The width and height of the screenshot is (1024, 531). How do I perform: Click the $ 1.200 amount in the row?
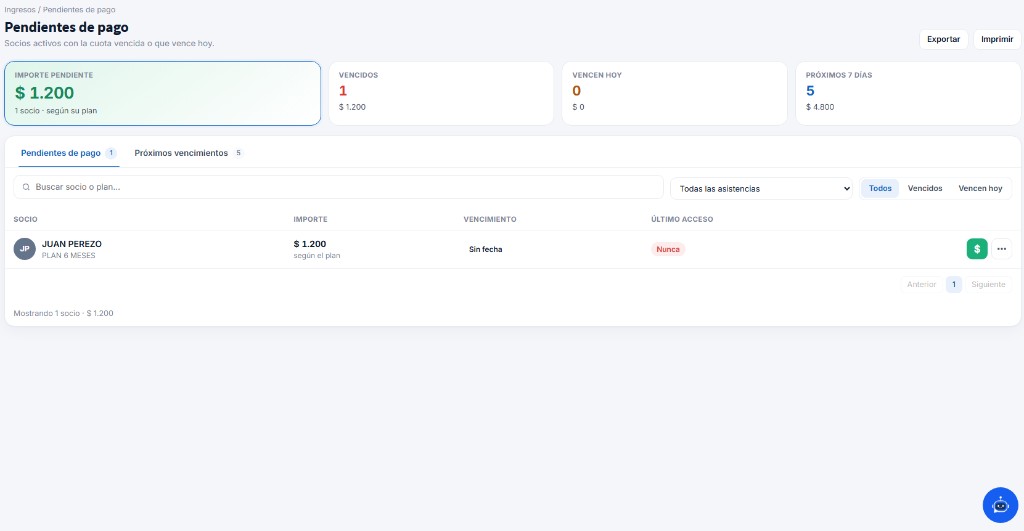coord(310,244)
